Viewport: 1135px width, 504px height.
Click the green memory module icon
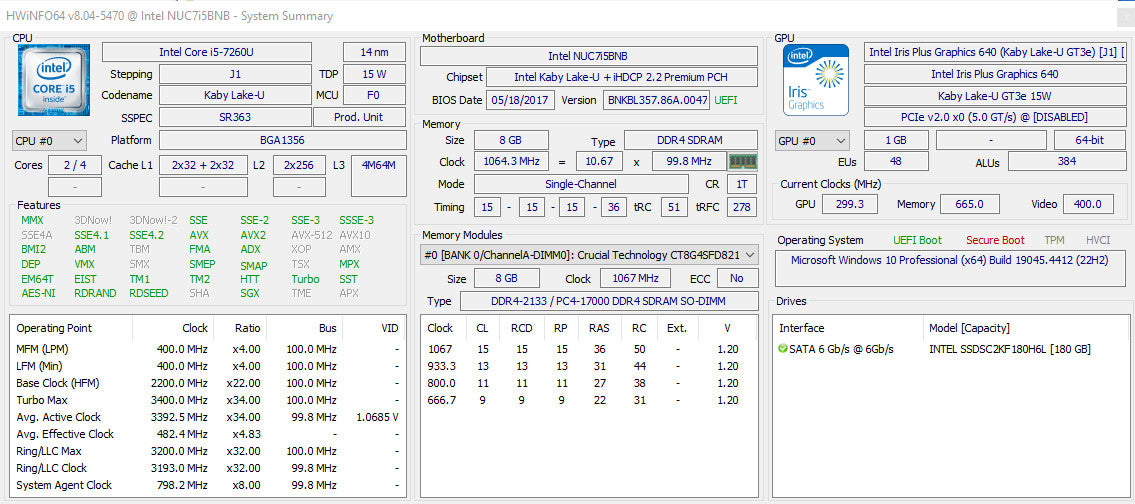coord(743,161)
